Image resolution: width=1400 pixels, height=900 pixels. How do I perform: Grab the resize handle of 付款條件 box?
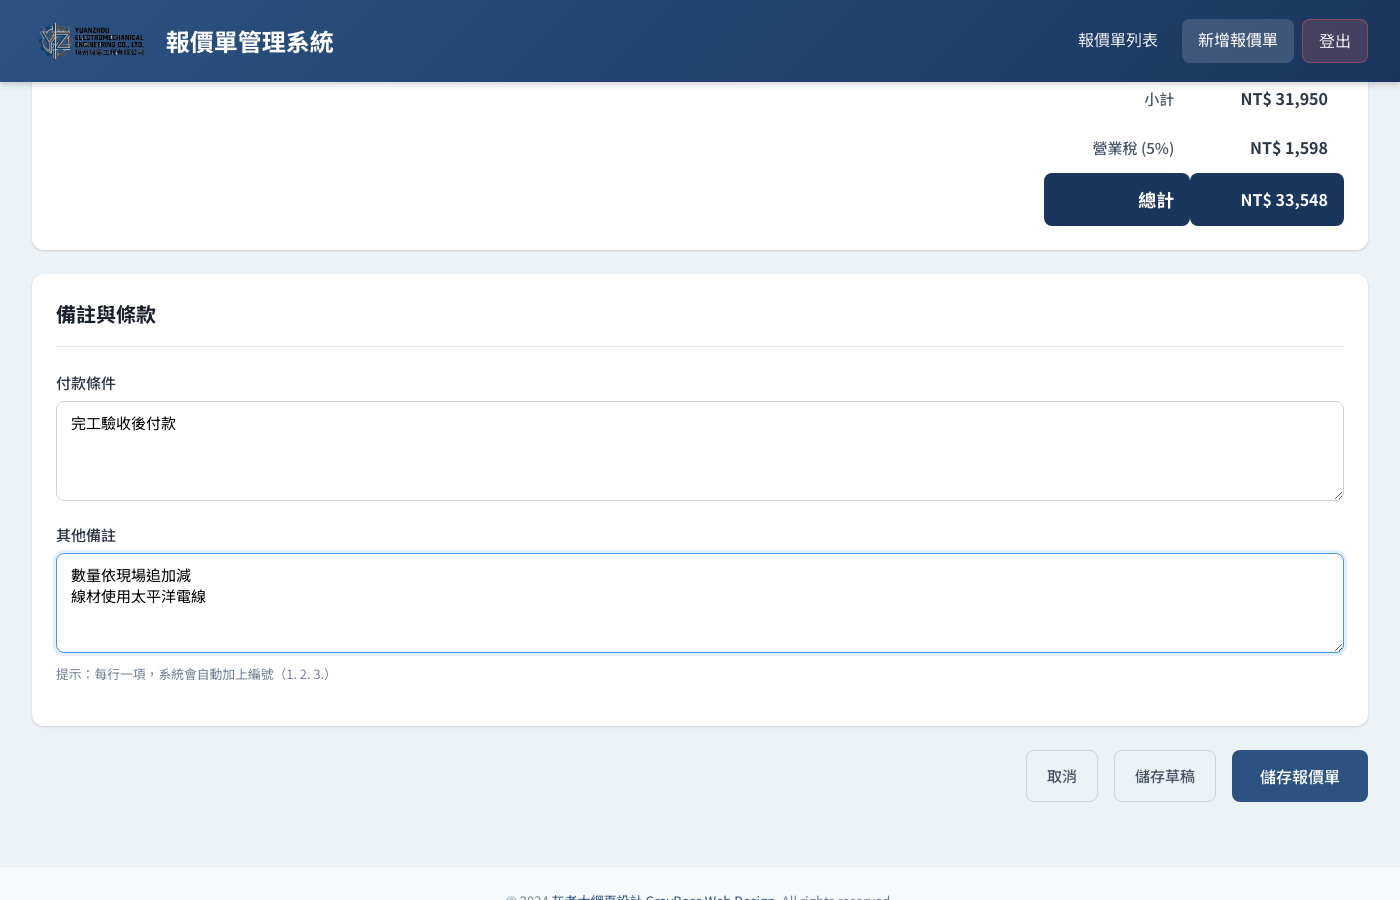point(1337,494)
